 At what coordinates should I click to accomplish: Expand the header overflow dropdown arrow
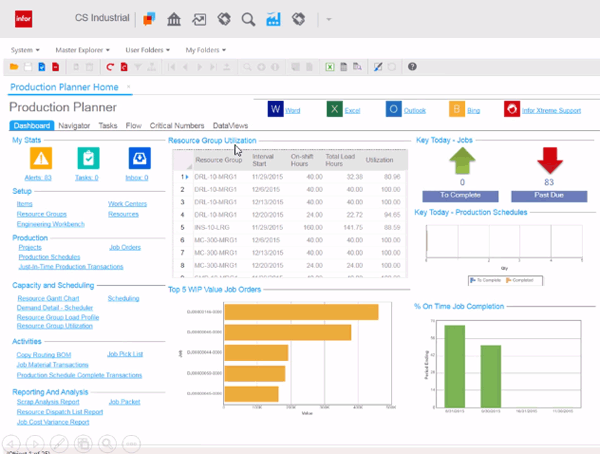click(x=329, y=19)
